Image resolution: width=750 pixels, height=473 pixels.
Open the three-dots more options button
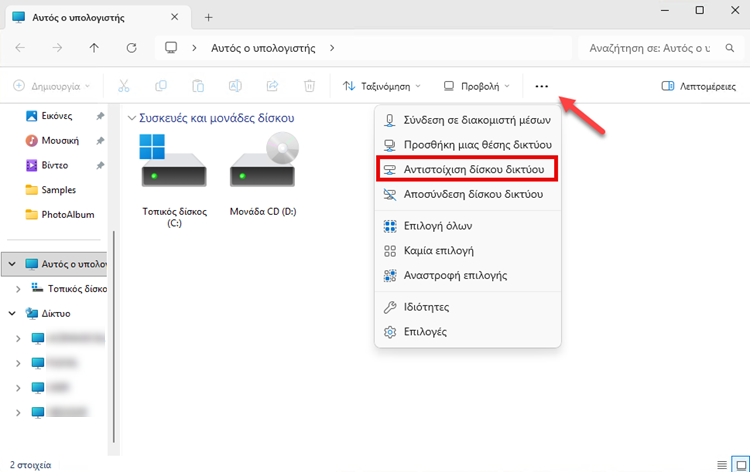pos(541,87)
